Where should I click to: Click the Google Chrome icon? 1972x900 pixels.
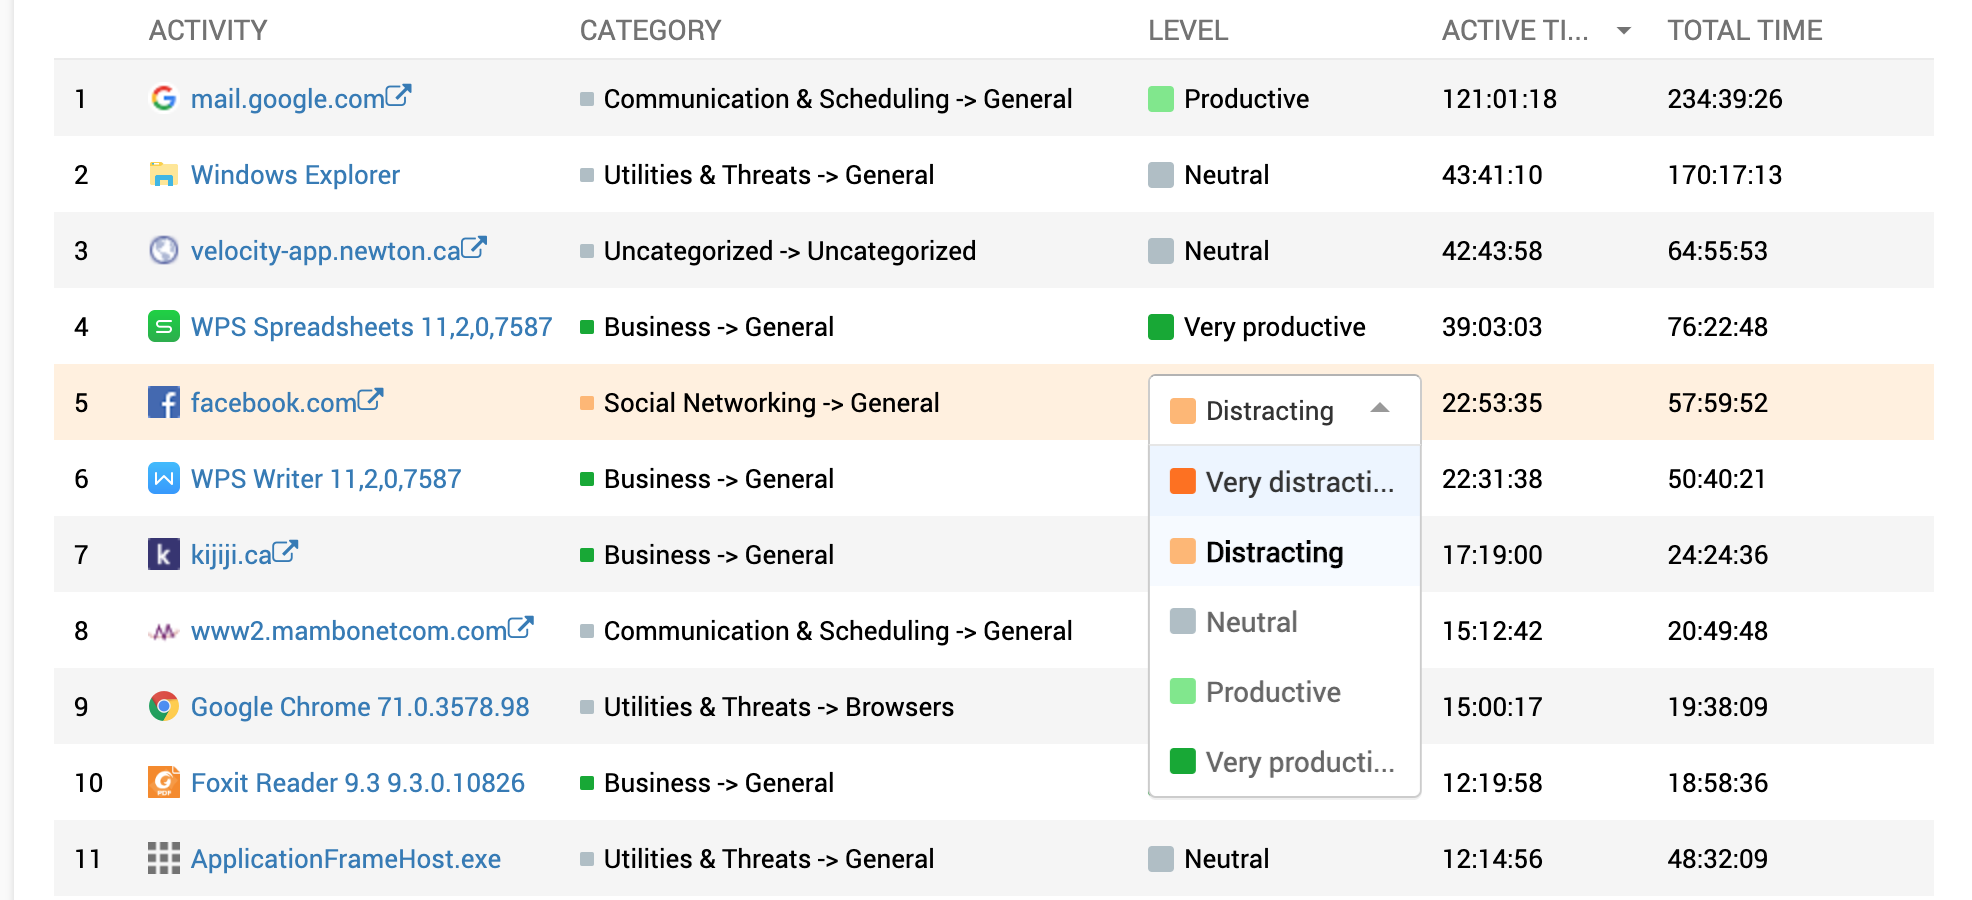pos(163,706)
